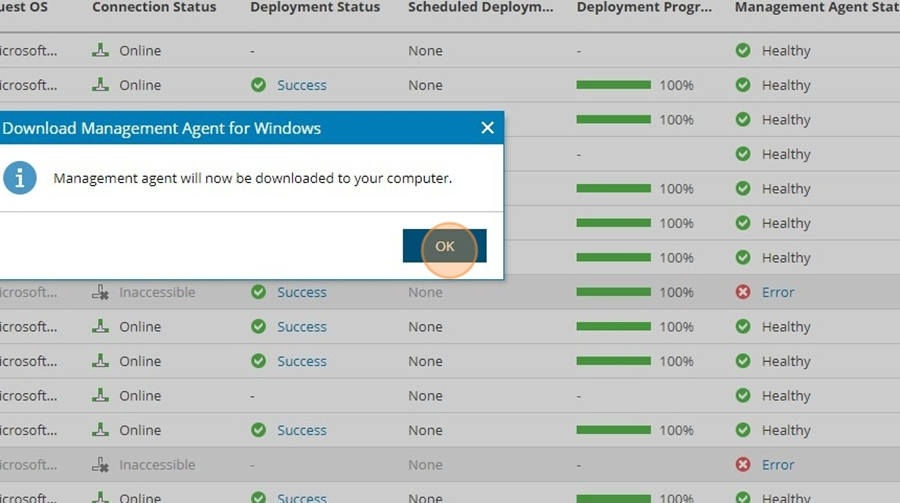Click red error icon in Inaccessible row without progress
Viewport: 900px width, 503px height.
click(x=743, y=464)
